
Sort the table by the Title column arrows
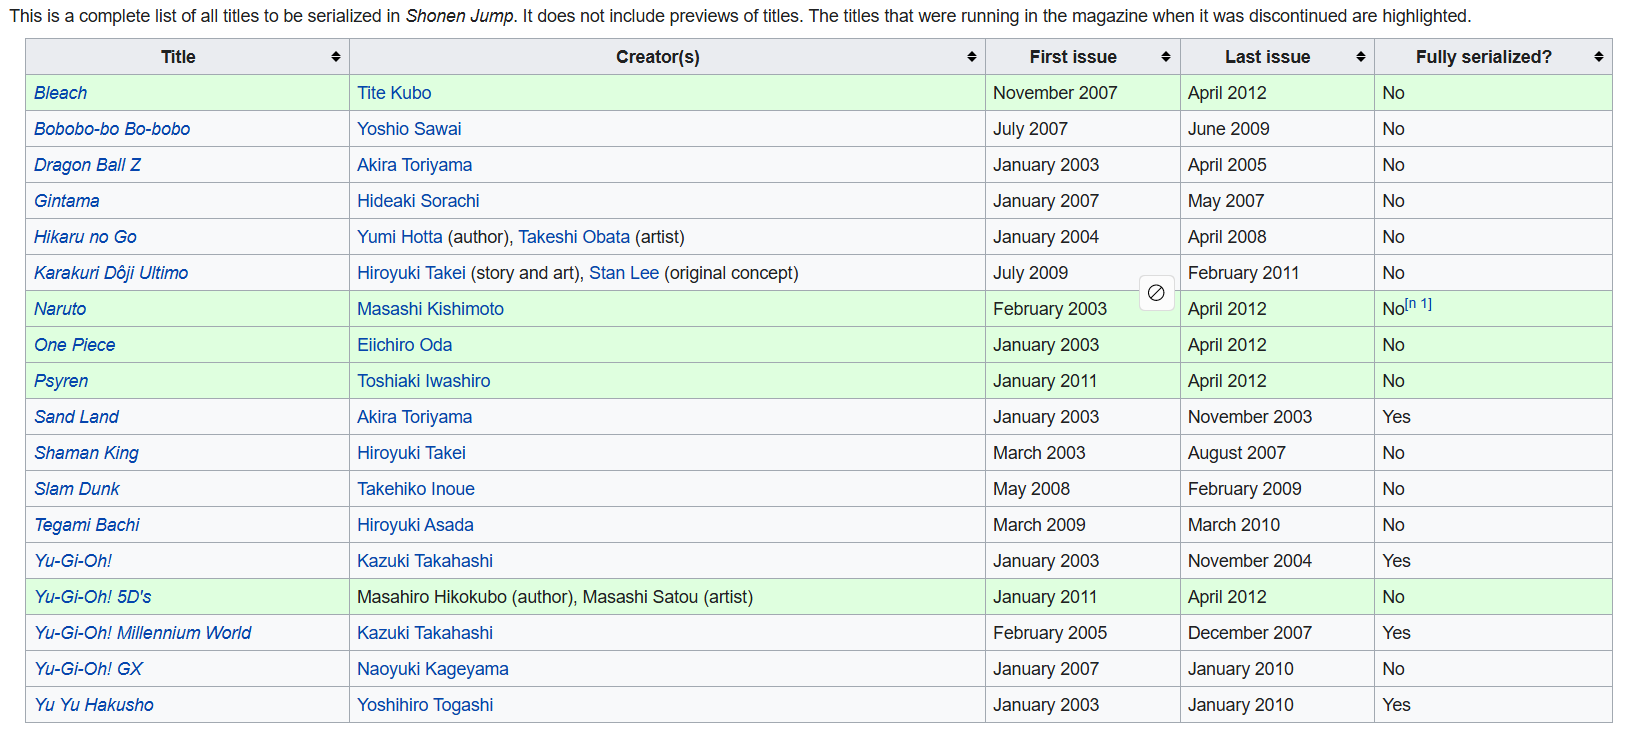click(336, 57)
